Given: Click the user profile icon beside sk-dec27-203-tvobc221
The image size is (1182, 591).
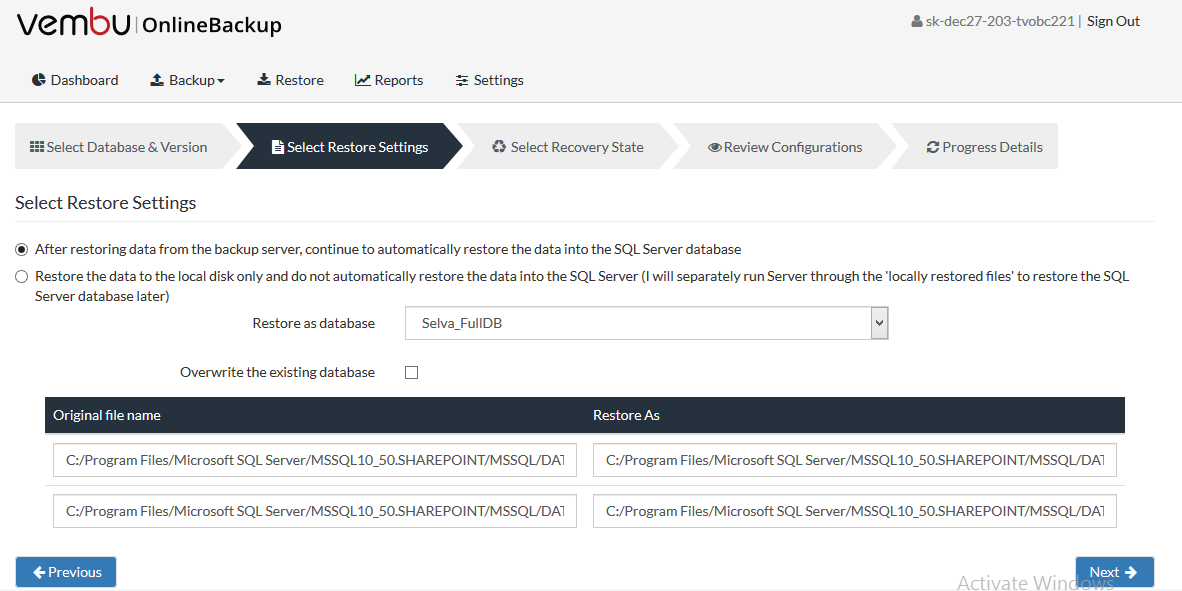Looking at the screenshot, I should pyautogui.click(x=917, y=21).
